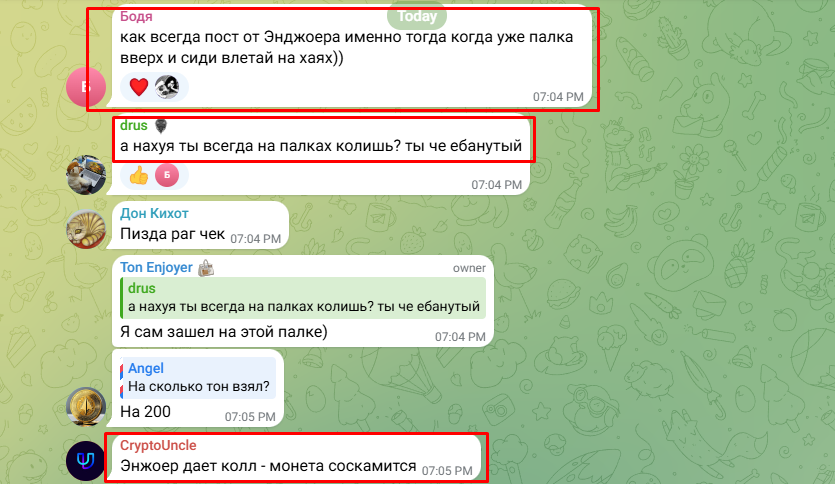Open the gold coin avatar next to 'На 200'
Viewport: 835px width, 484px height.
pyautogui.click(x=85, y=407)
